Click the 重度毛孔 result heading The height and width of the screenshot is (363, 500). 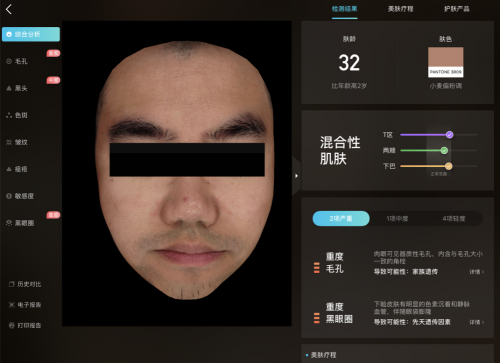click(x=335, y=263)
